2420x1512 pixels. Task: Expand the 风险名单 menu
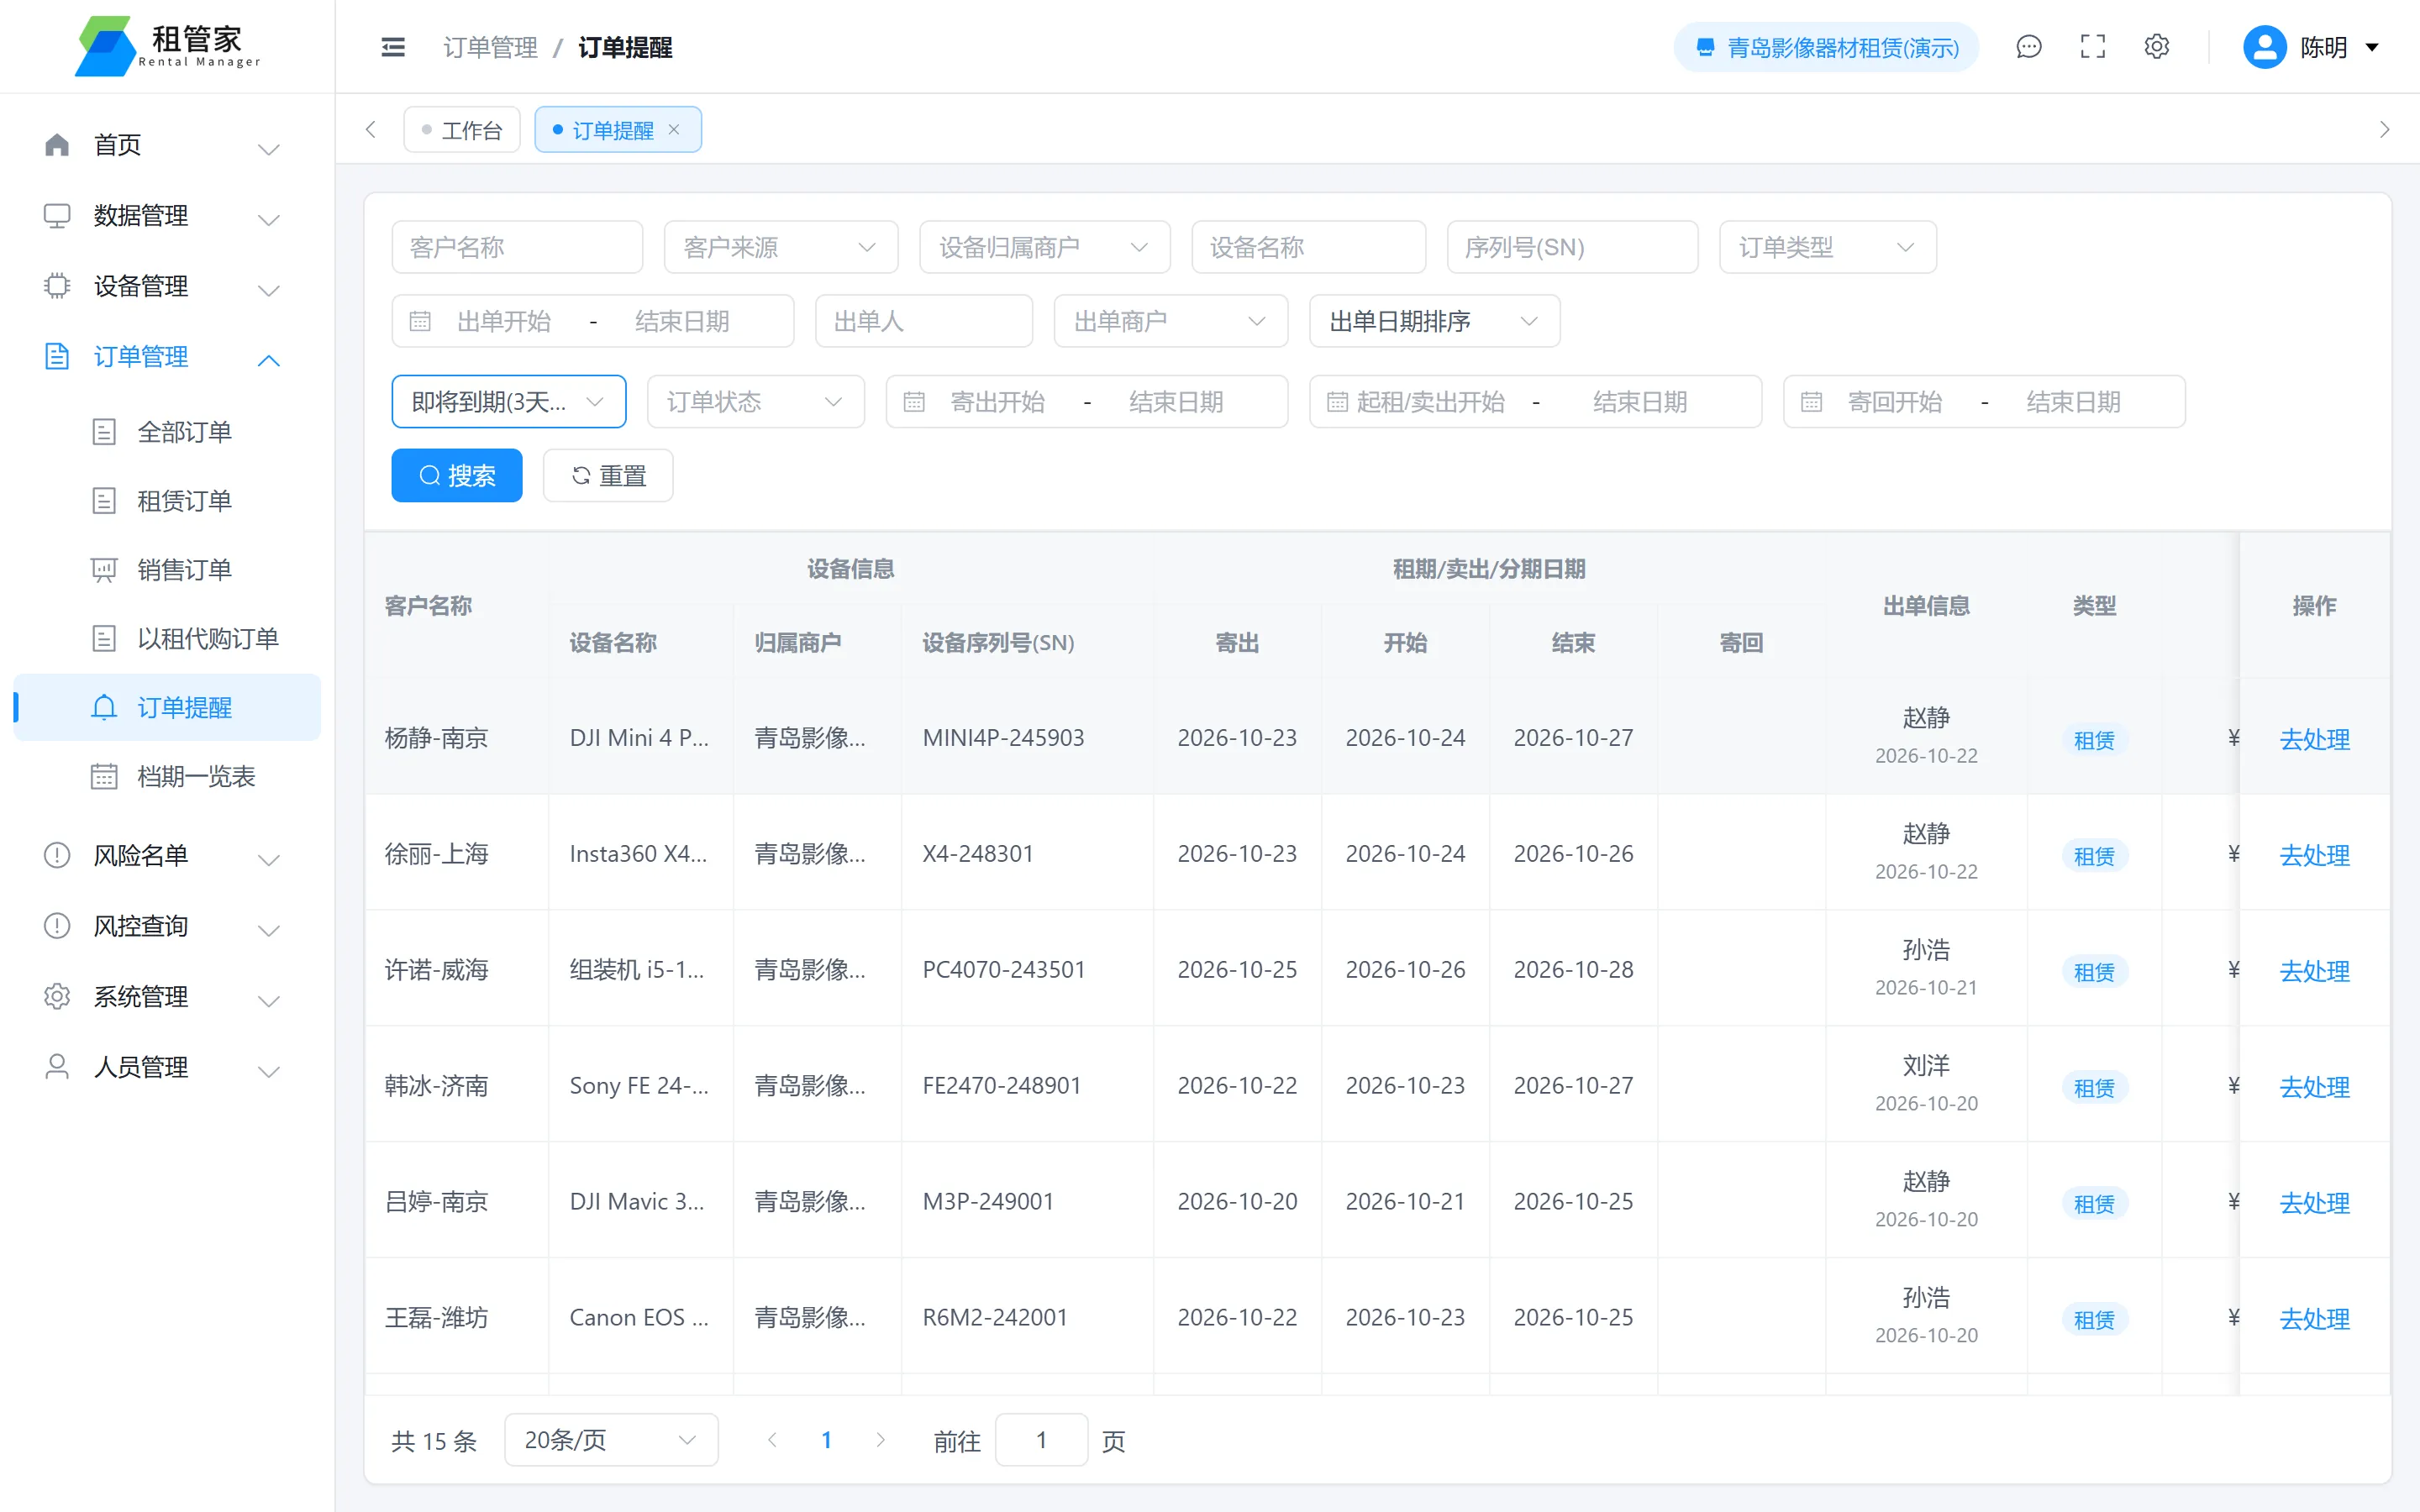pyautogui.click(x=167, y=856)
